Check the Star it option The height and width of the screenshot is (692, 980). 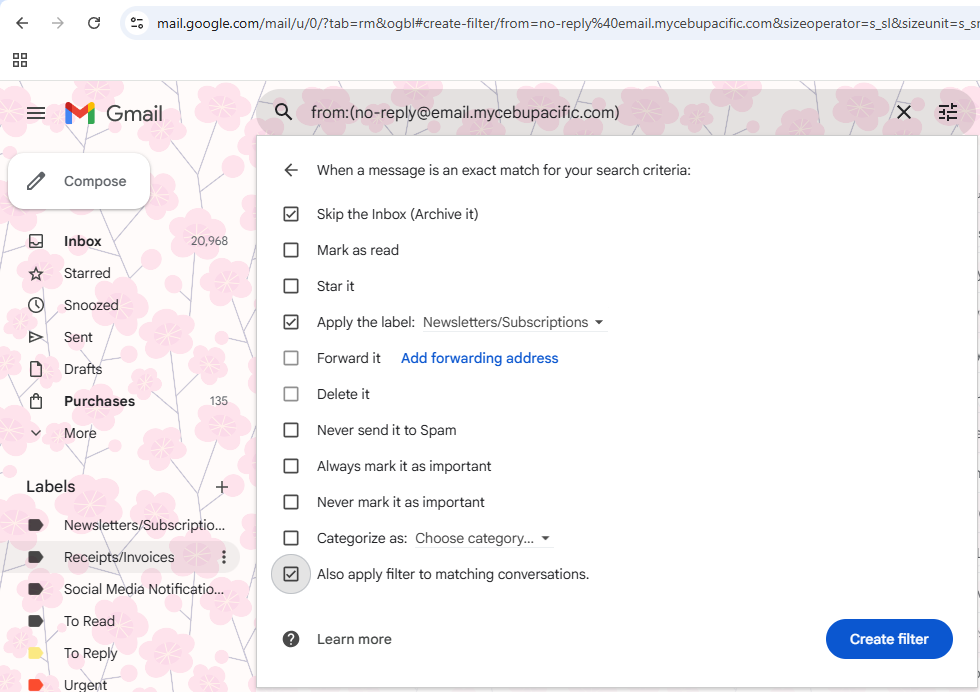[x=291, y=286]
